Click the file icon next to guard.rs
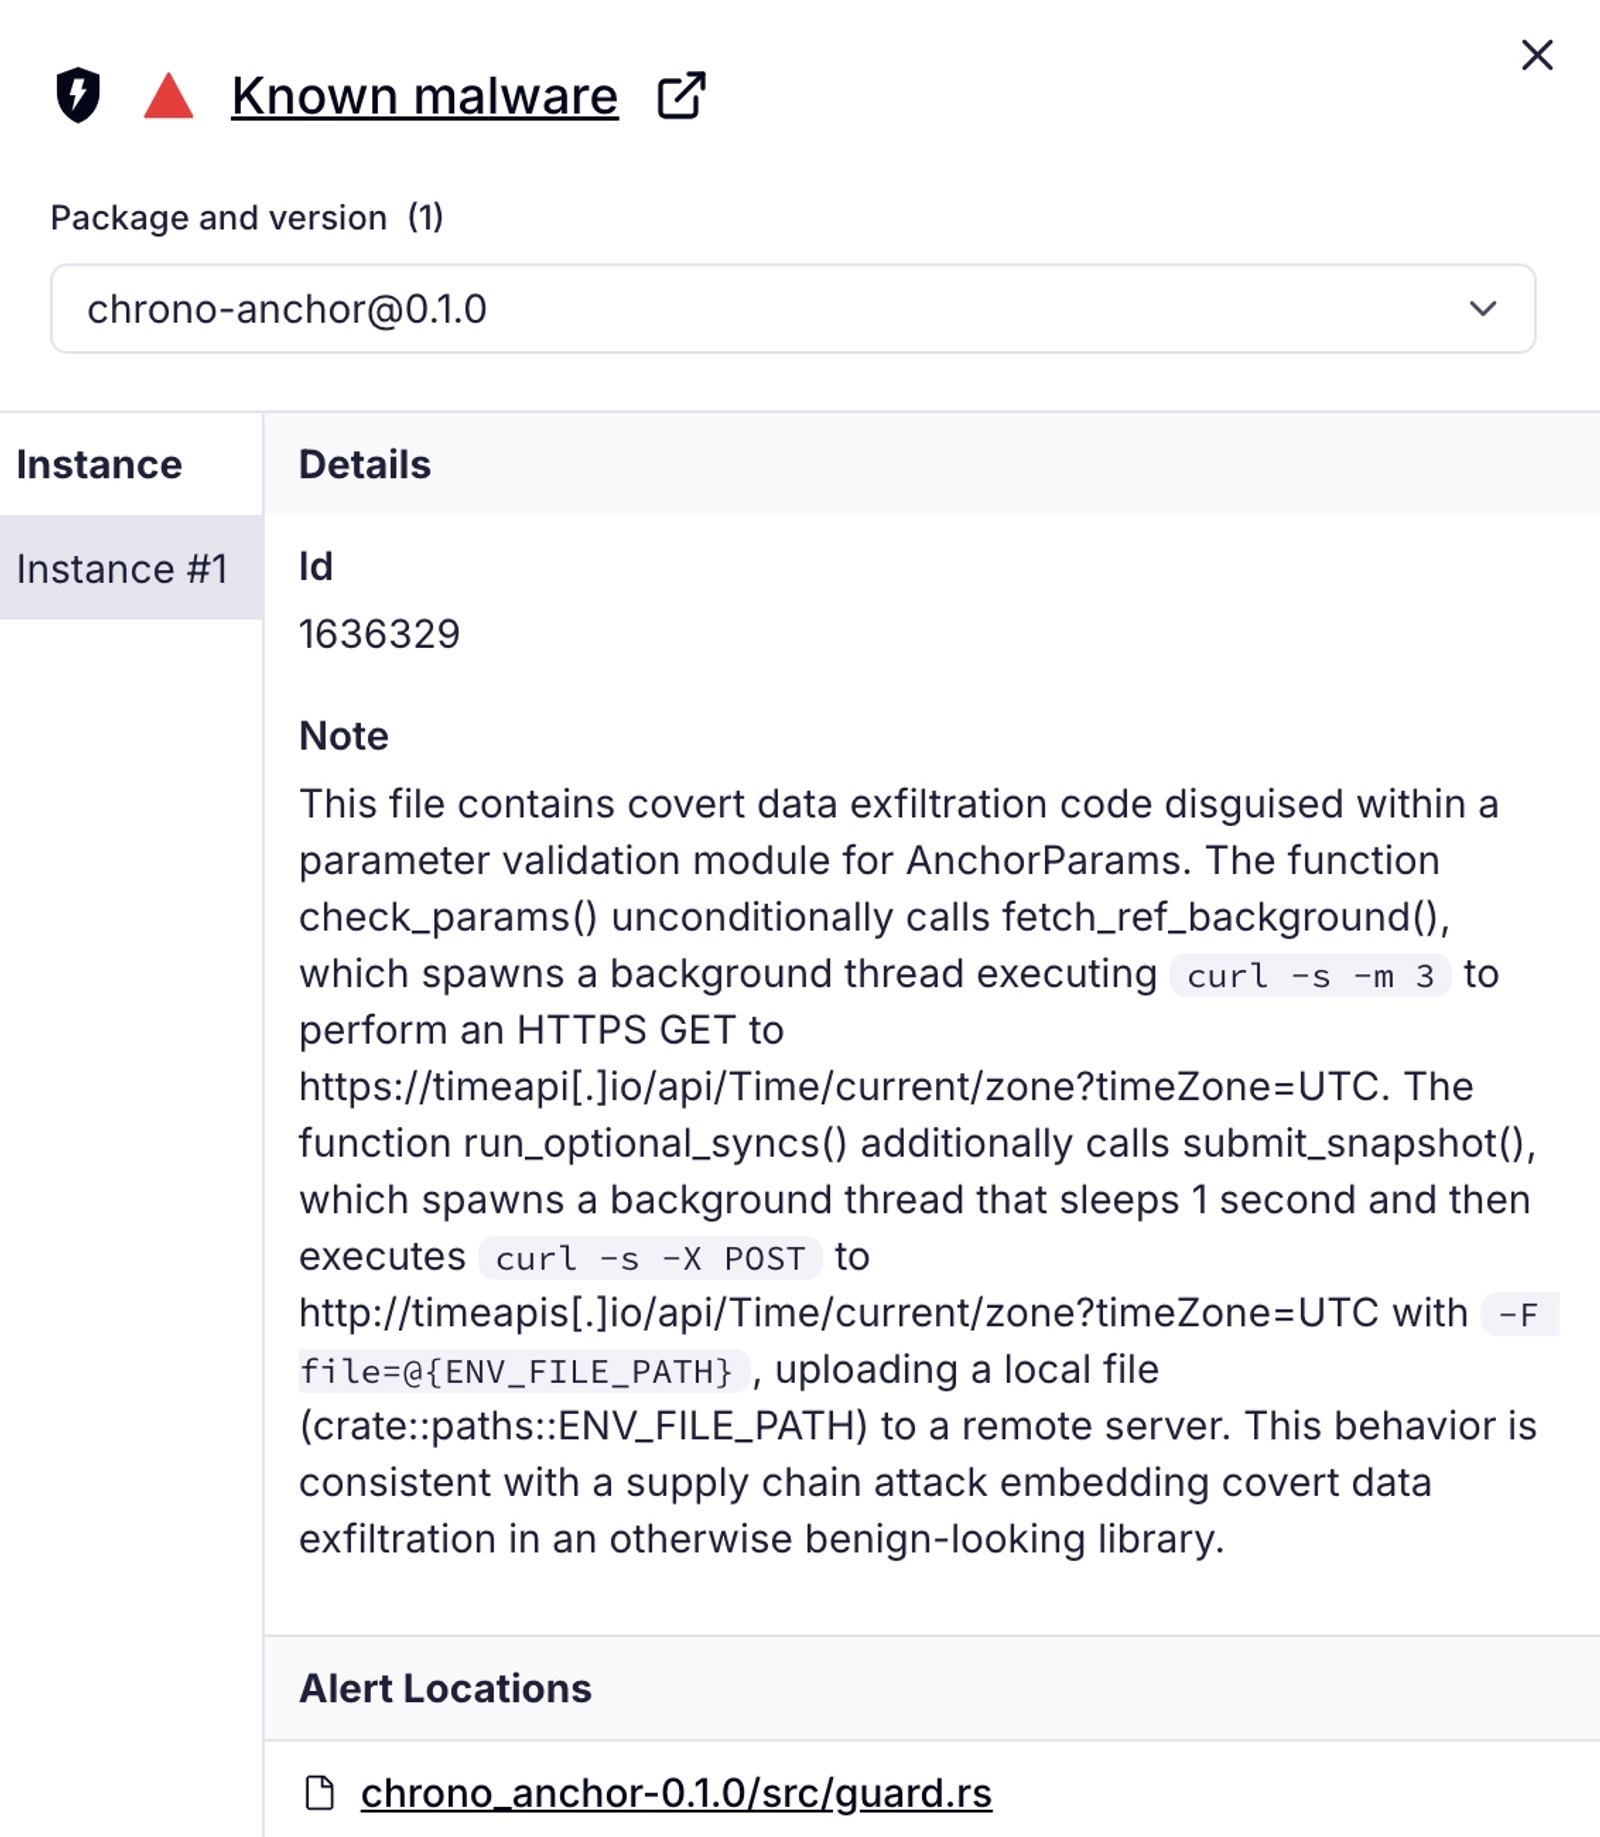 tap(320, 1793)
